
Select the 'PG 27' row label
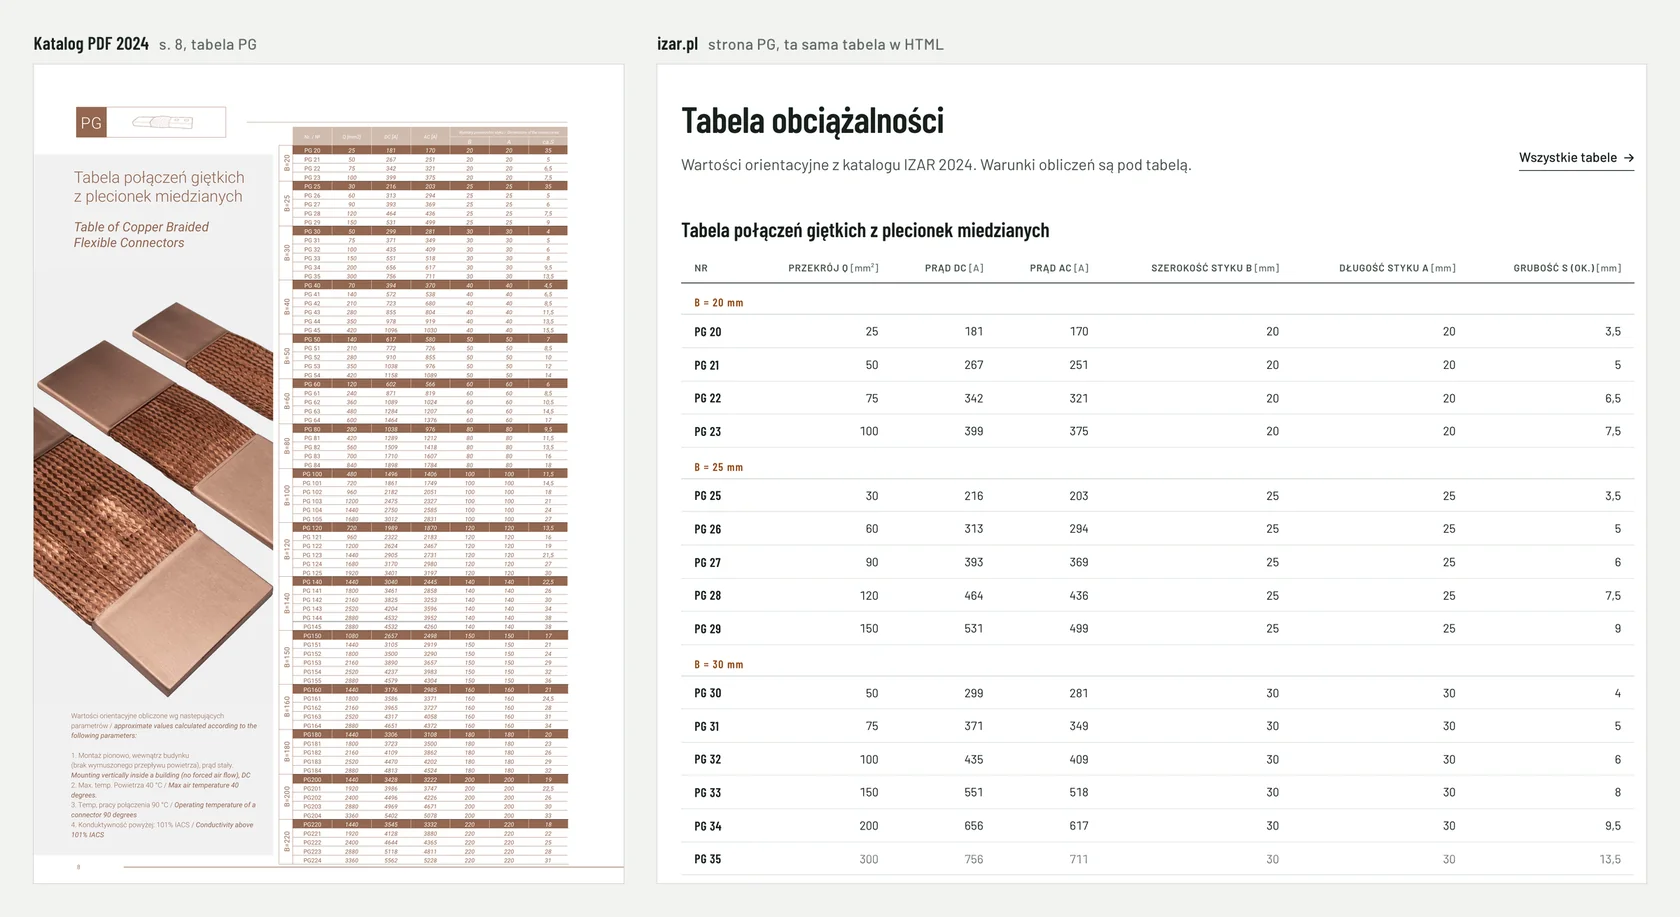pyautogui.click(x=708, y=563)
